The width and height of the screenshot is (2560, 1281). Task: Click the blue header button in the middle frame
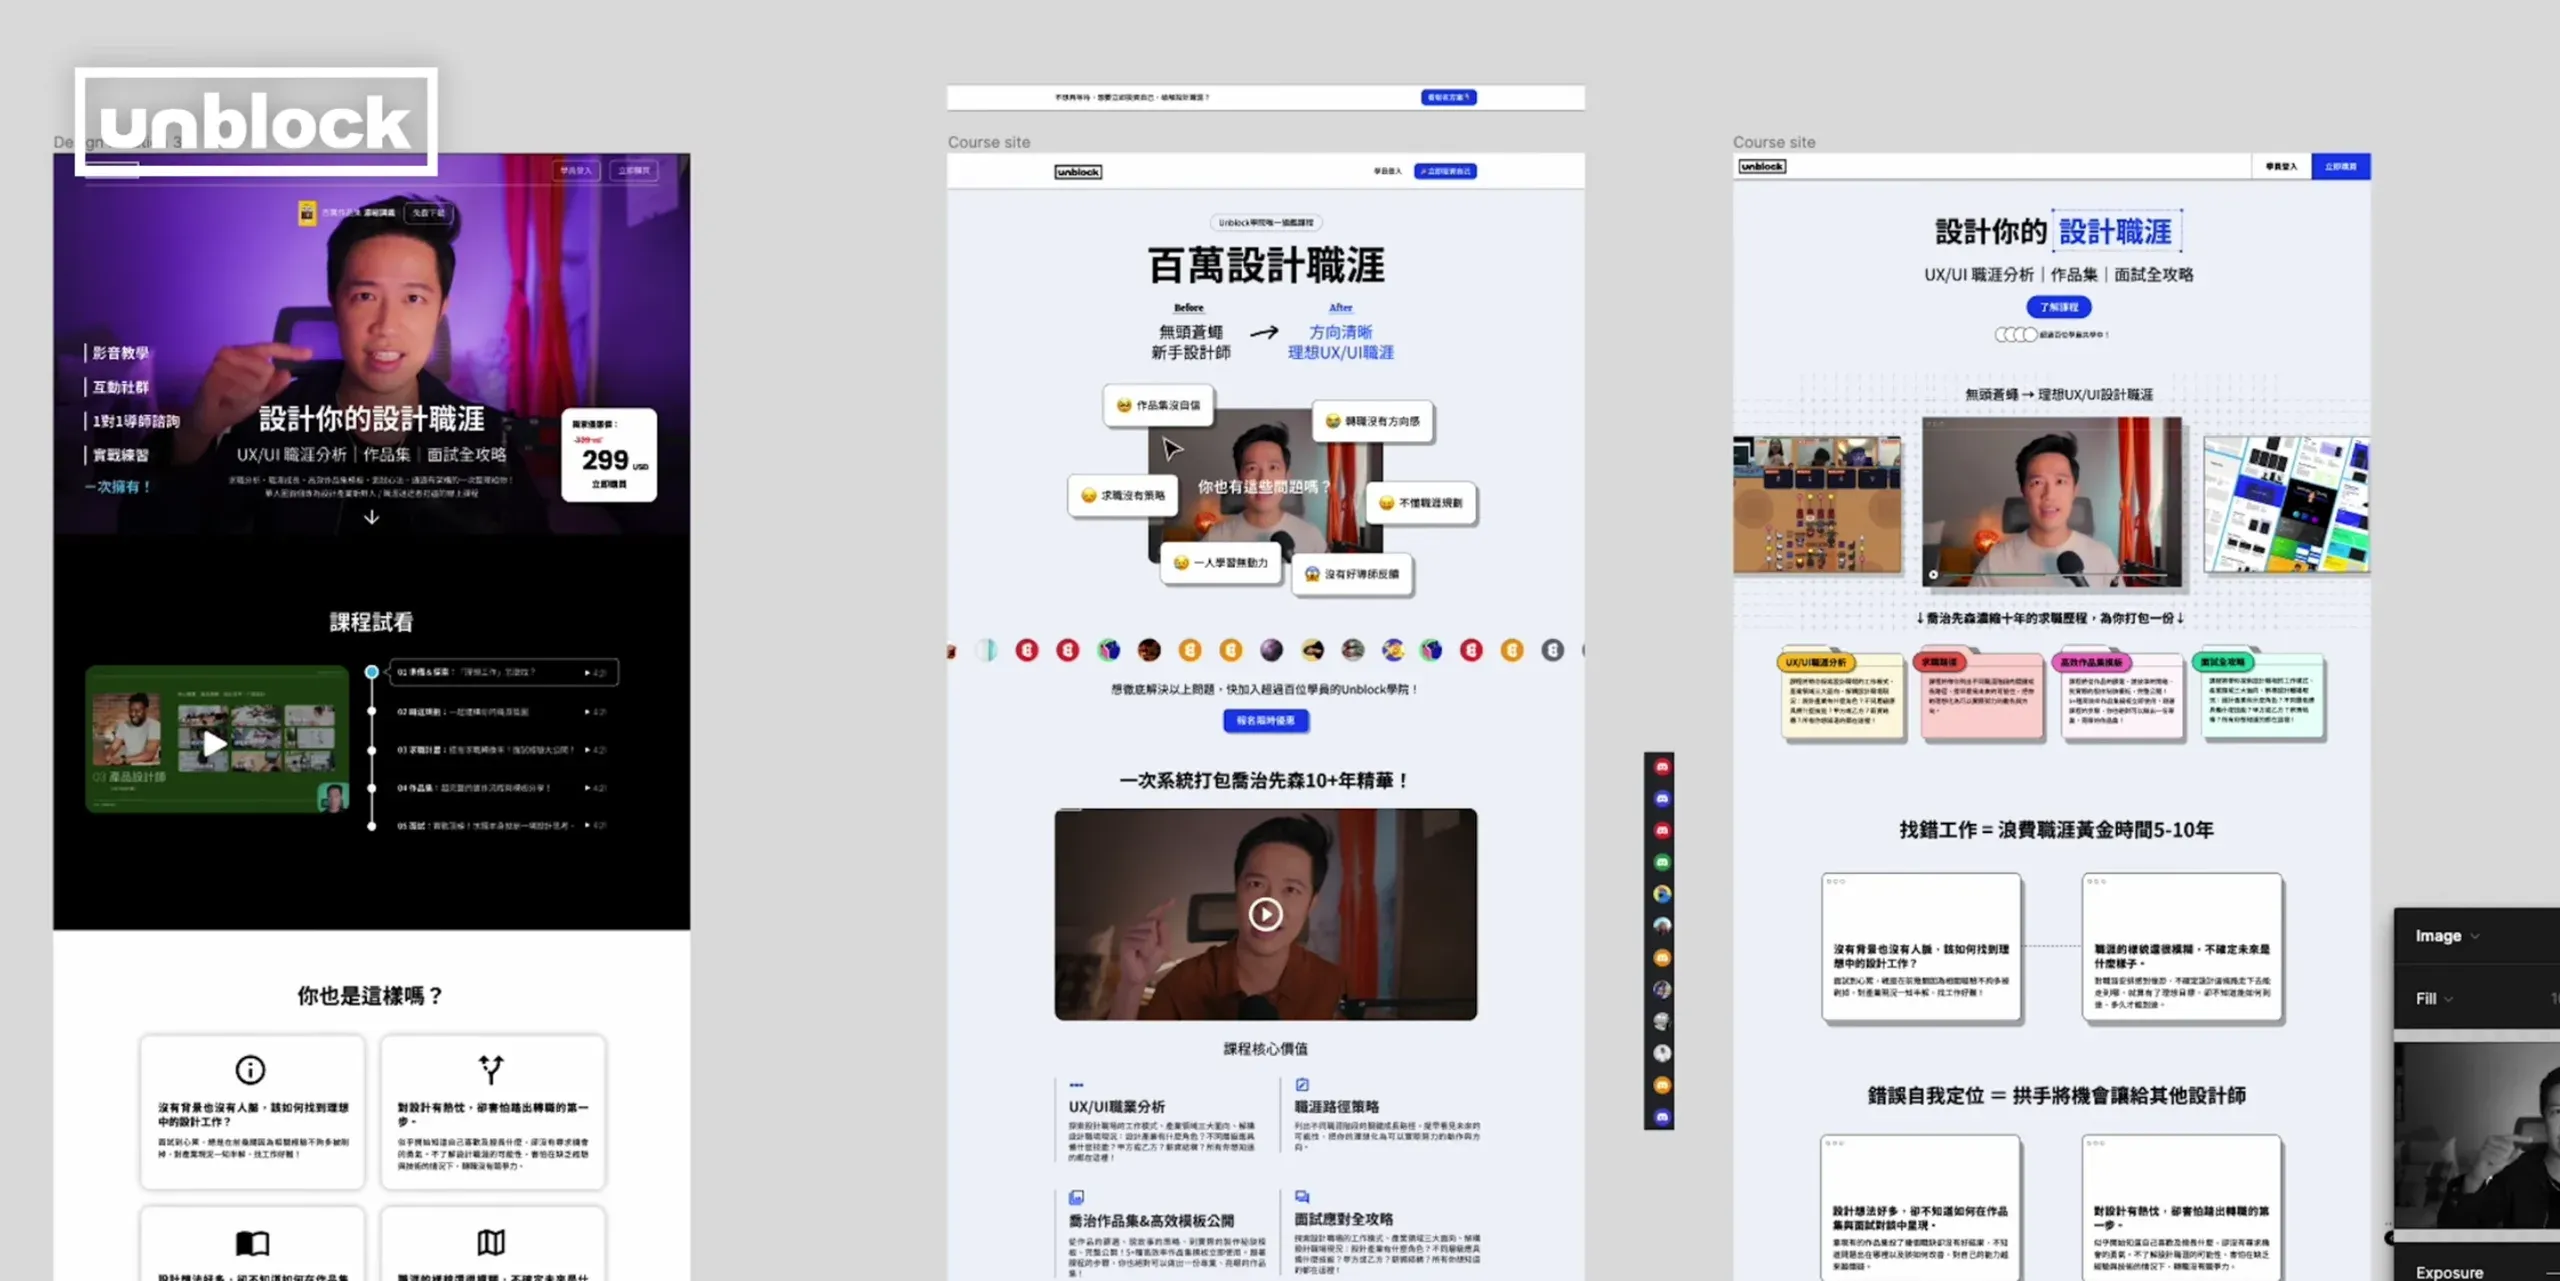pyautogui.click(x=1445, y=172)
